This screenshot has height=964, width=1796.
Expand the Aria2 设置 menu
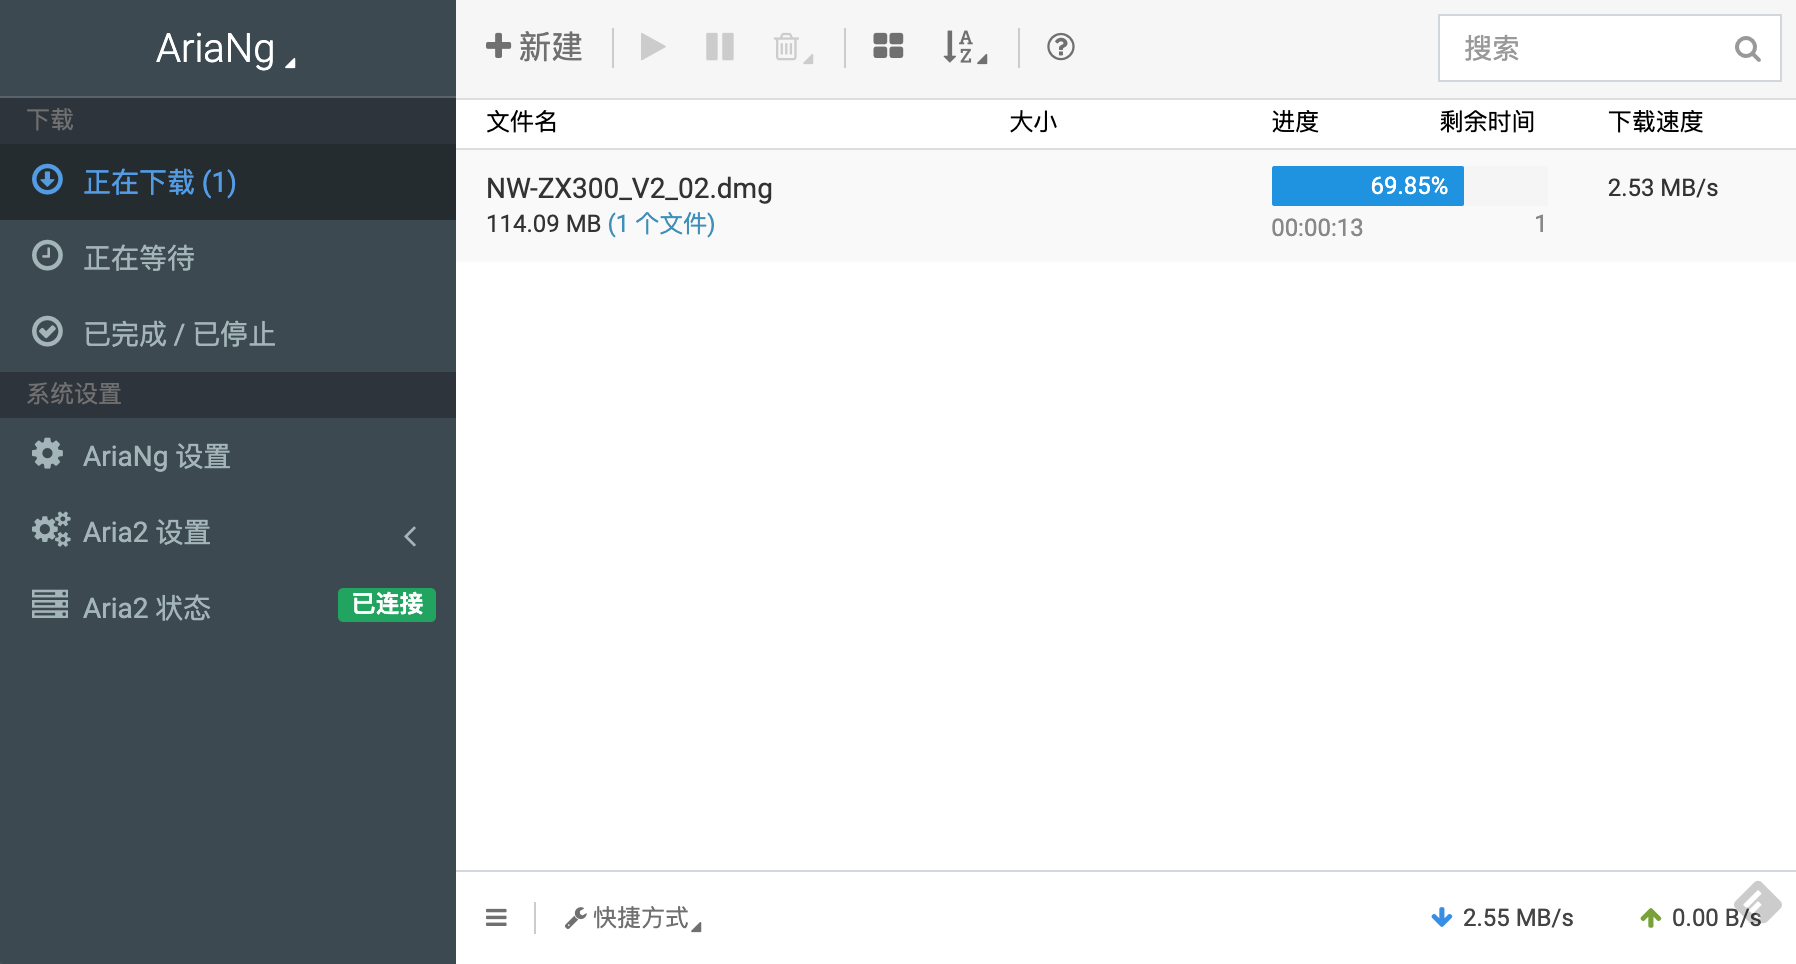tap(228, 532)
